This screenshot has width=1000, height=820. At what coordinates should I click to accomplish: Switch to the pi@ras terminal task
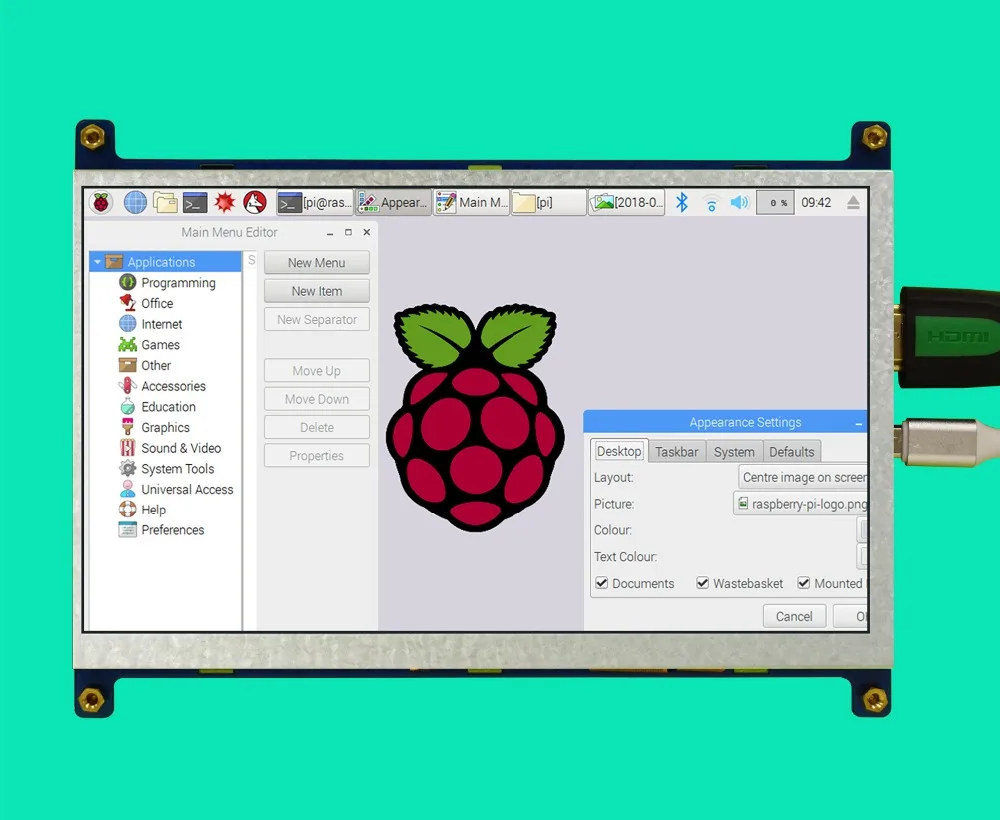(x=315, y=203)
